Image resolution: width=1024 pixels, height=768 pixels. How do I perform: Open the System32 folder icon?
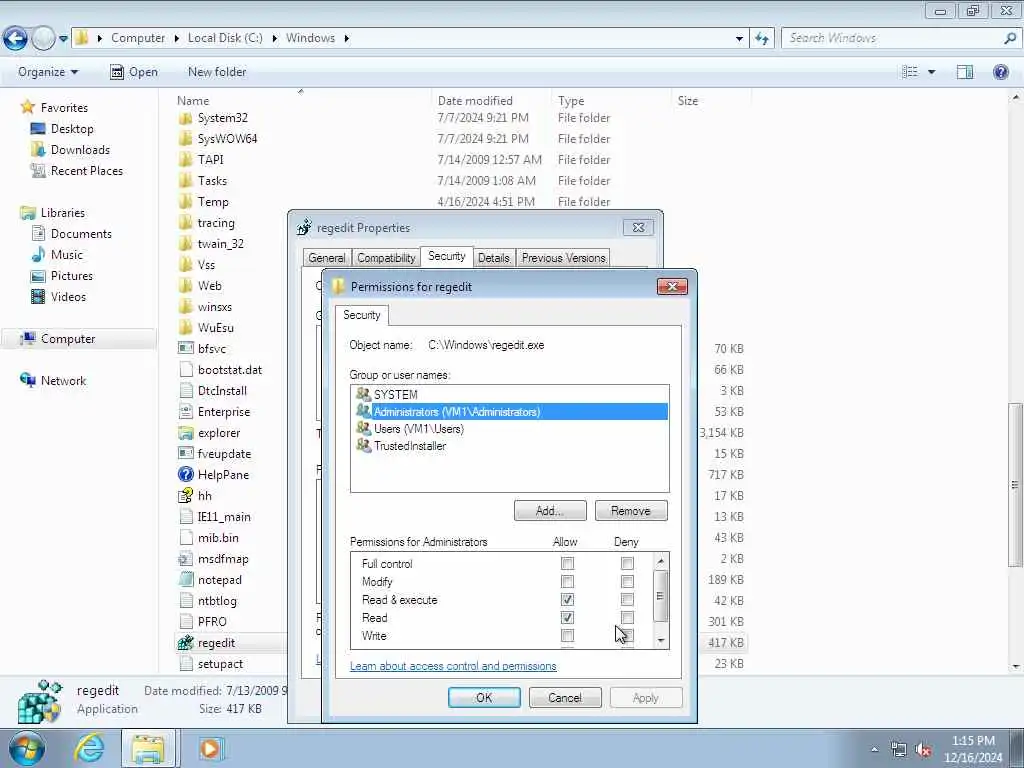(x=185, y=118)
